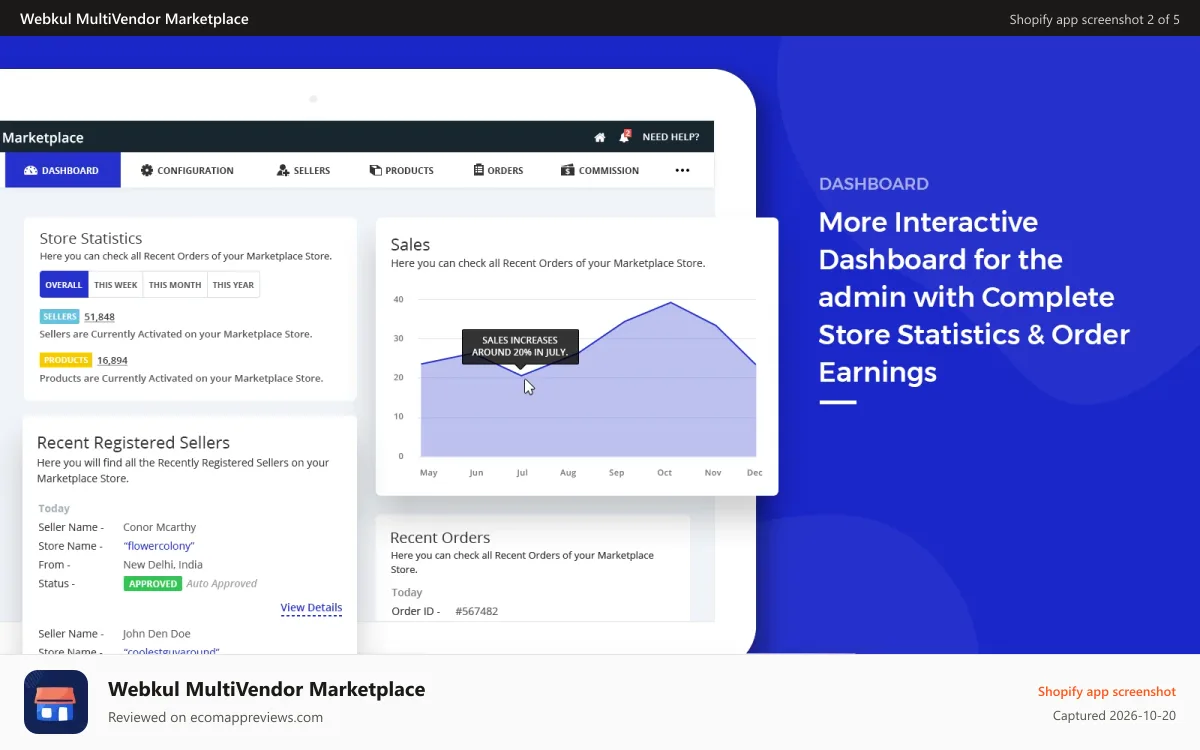
Task: Click the Configuration gear icon
Action: coord(147,170)
